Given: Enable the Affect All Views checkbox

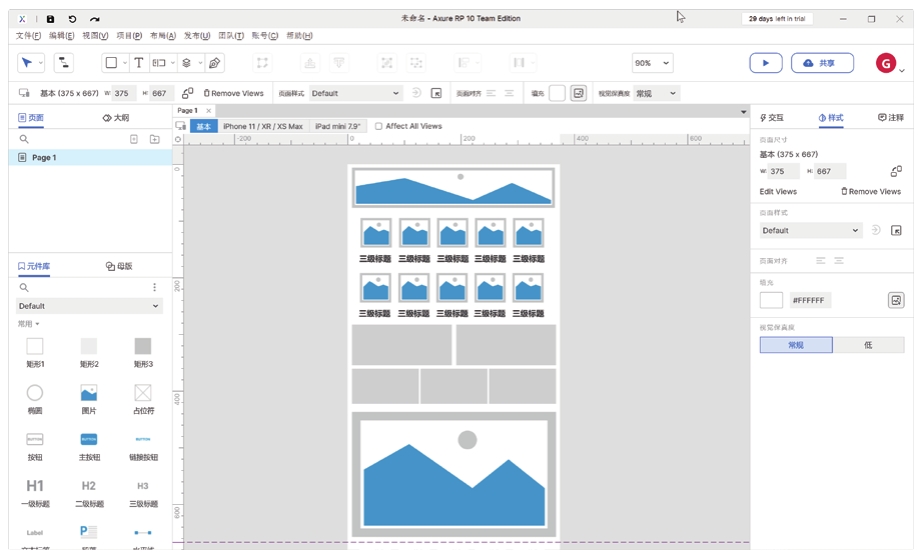Looking at the screenshot, I should (379, 127).
